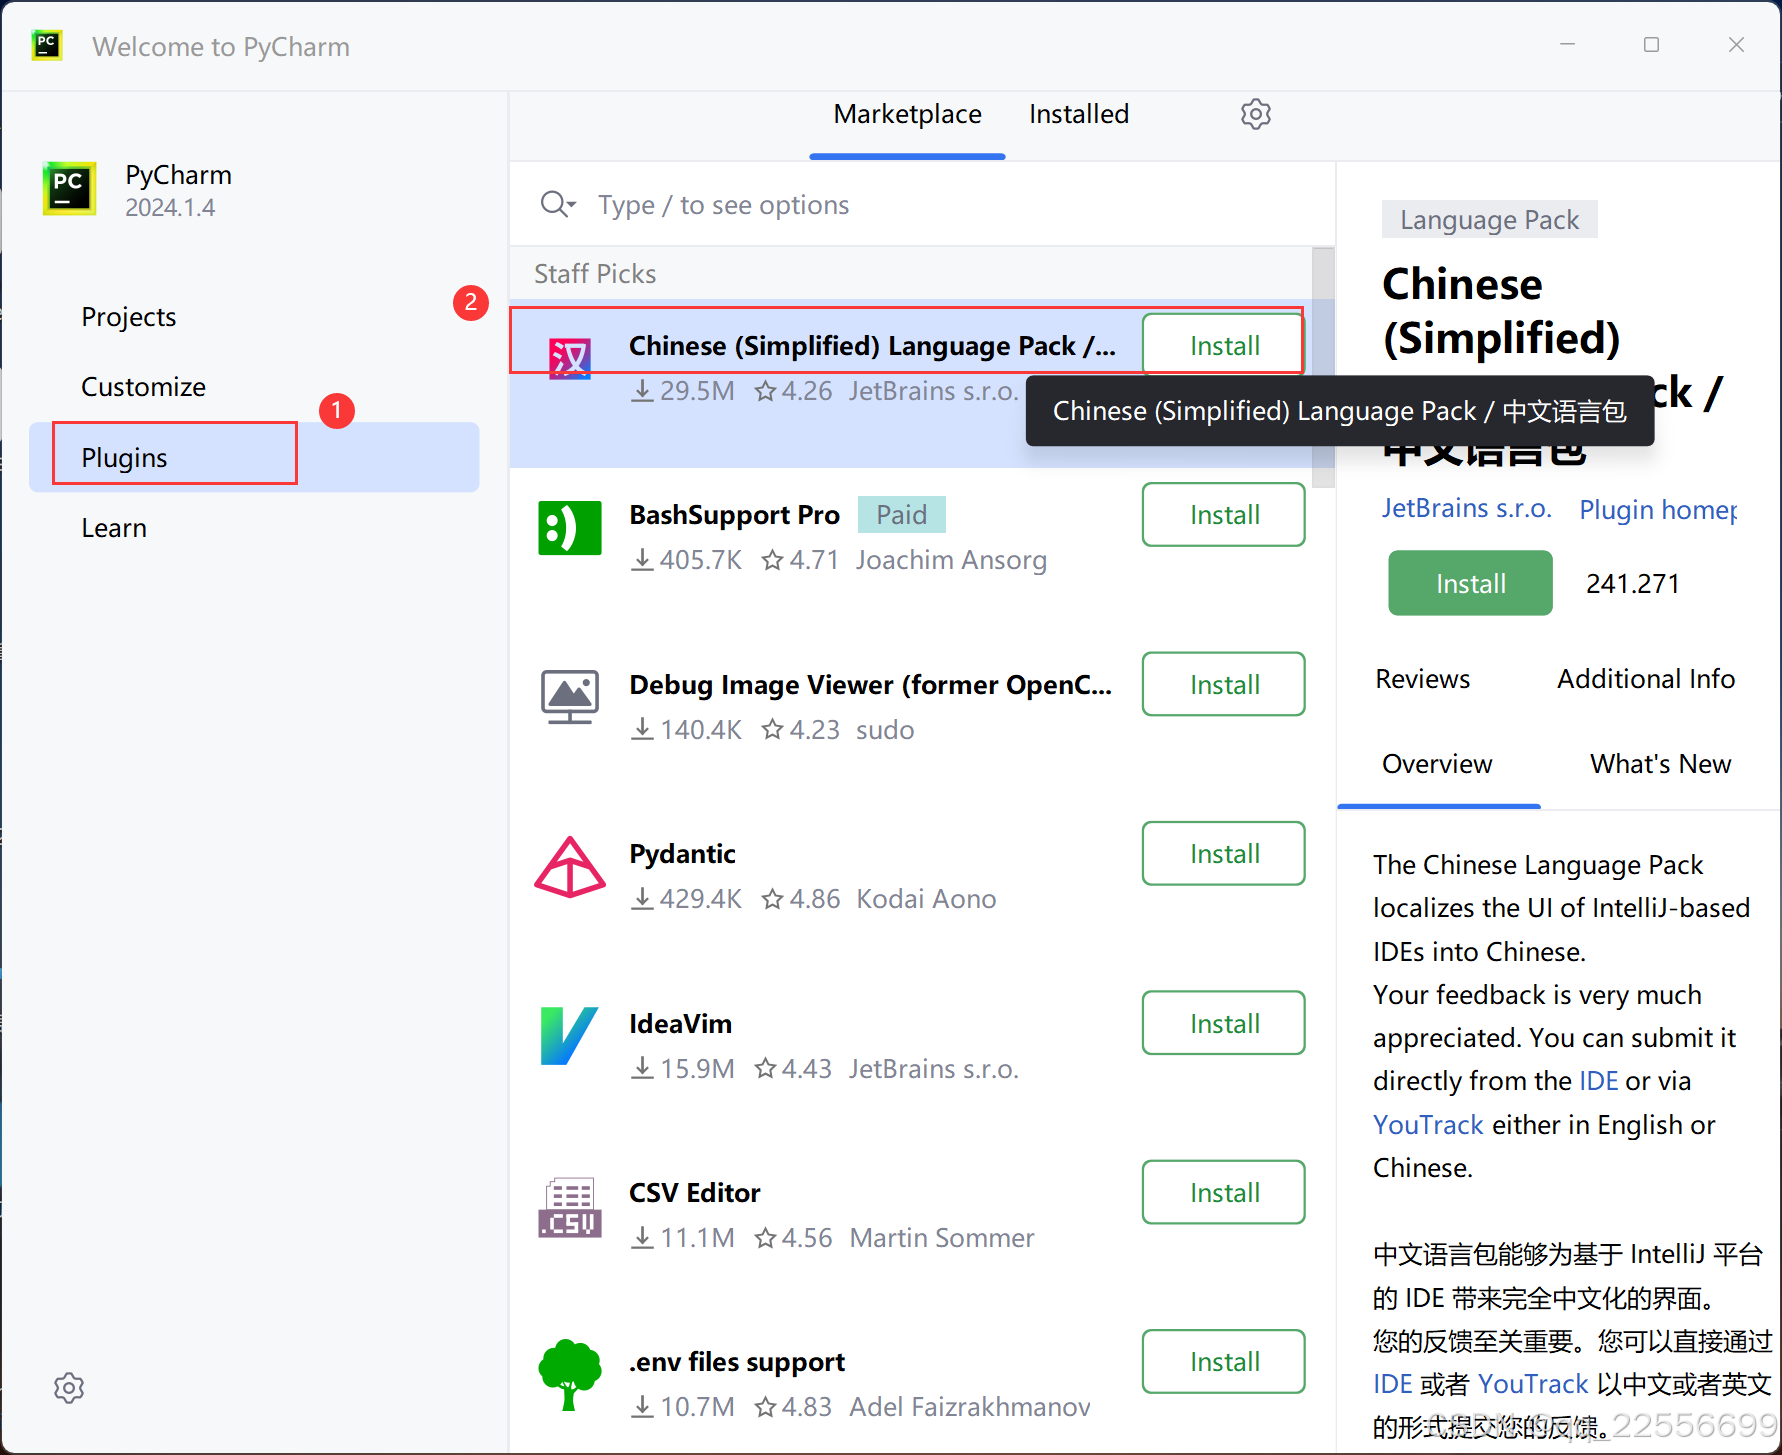Open the IDE link in the English description

(x=1598, y=1081)
